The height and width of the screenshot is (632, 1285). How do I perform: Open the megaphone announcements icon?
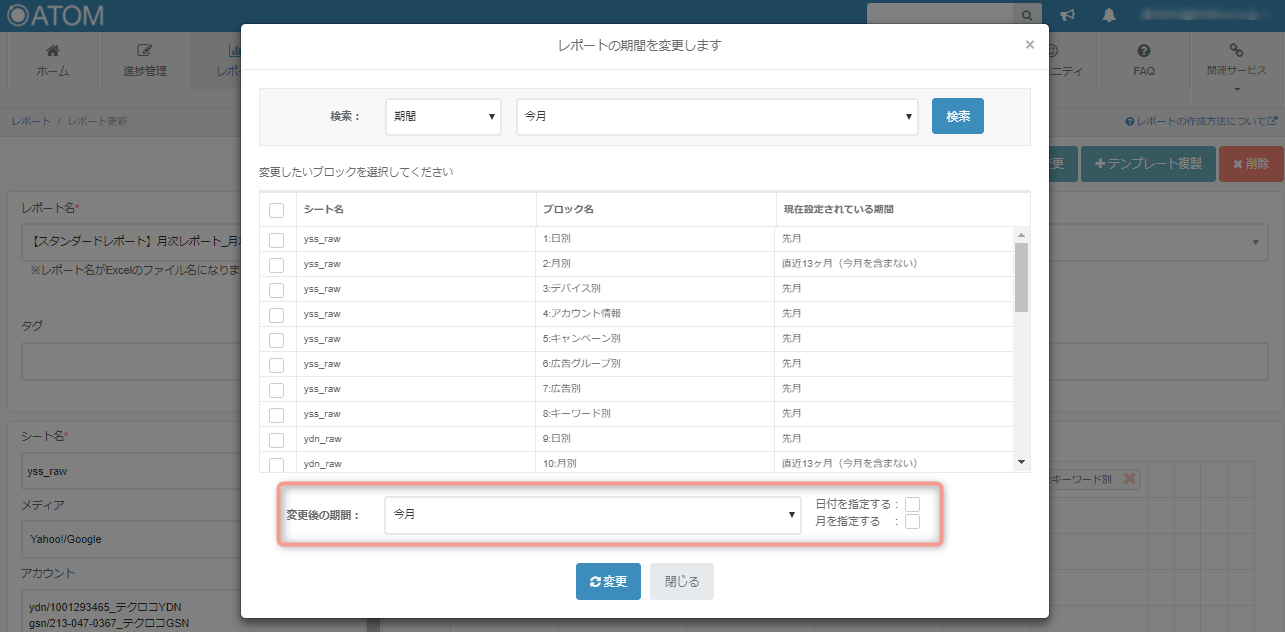click(1068, 15)
